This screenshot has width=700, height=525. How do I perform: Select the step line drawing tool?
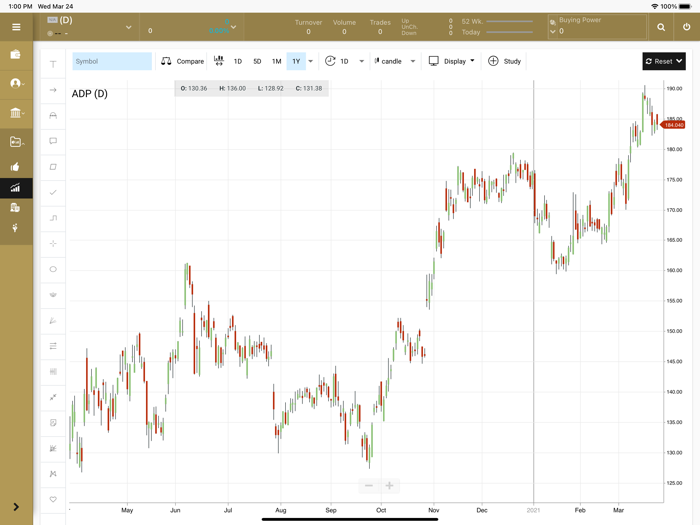tap(53, 218)
